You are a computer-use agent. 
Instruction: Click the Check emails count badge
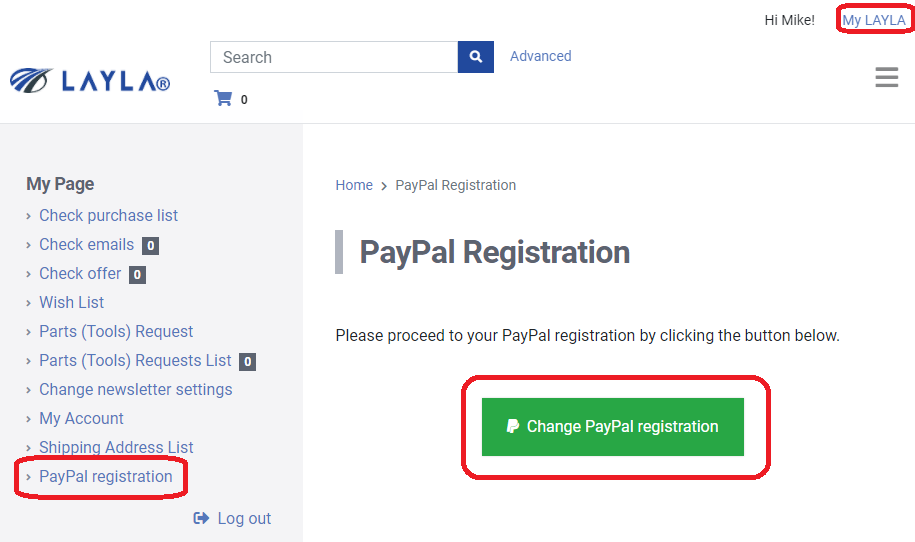pos(151,246)
